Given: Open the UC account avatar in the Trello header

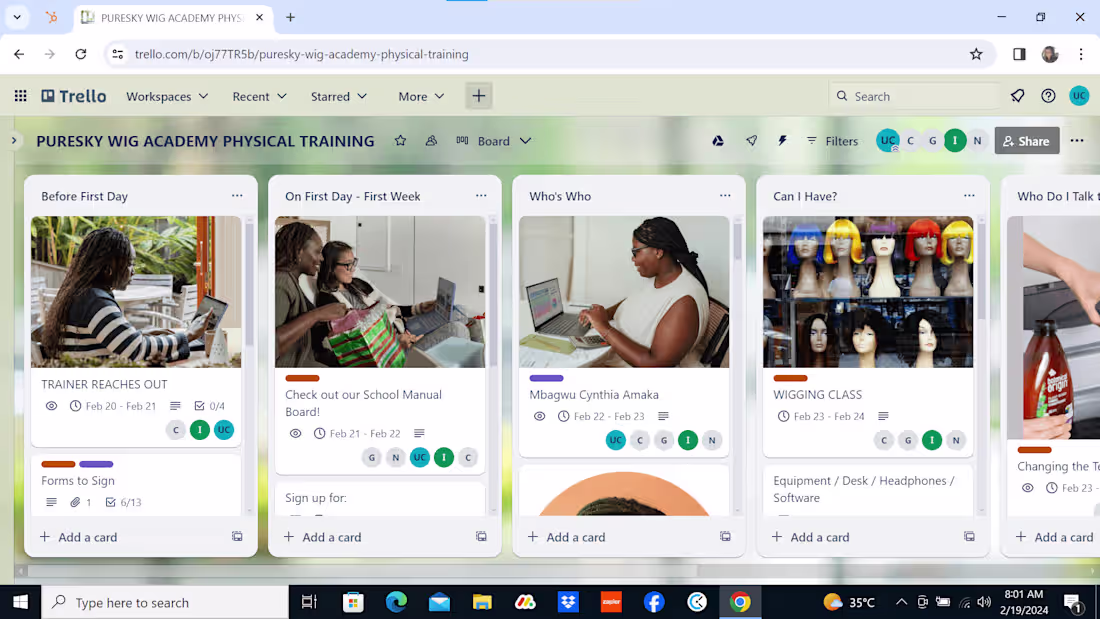Looking at the screenshot, I should pos(1079,96).
